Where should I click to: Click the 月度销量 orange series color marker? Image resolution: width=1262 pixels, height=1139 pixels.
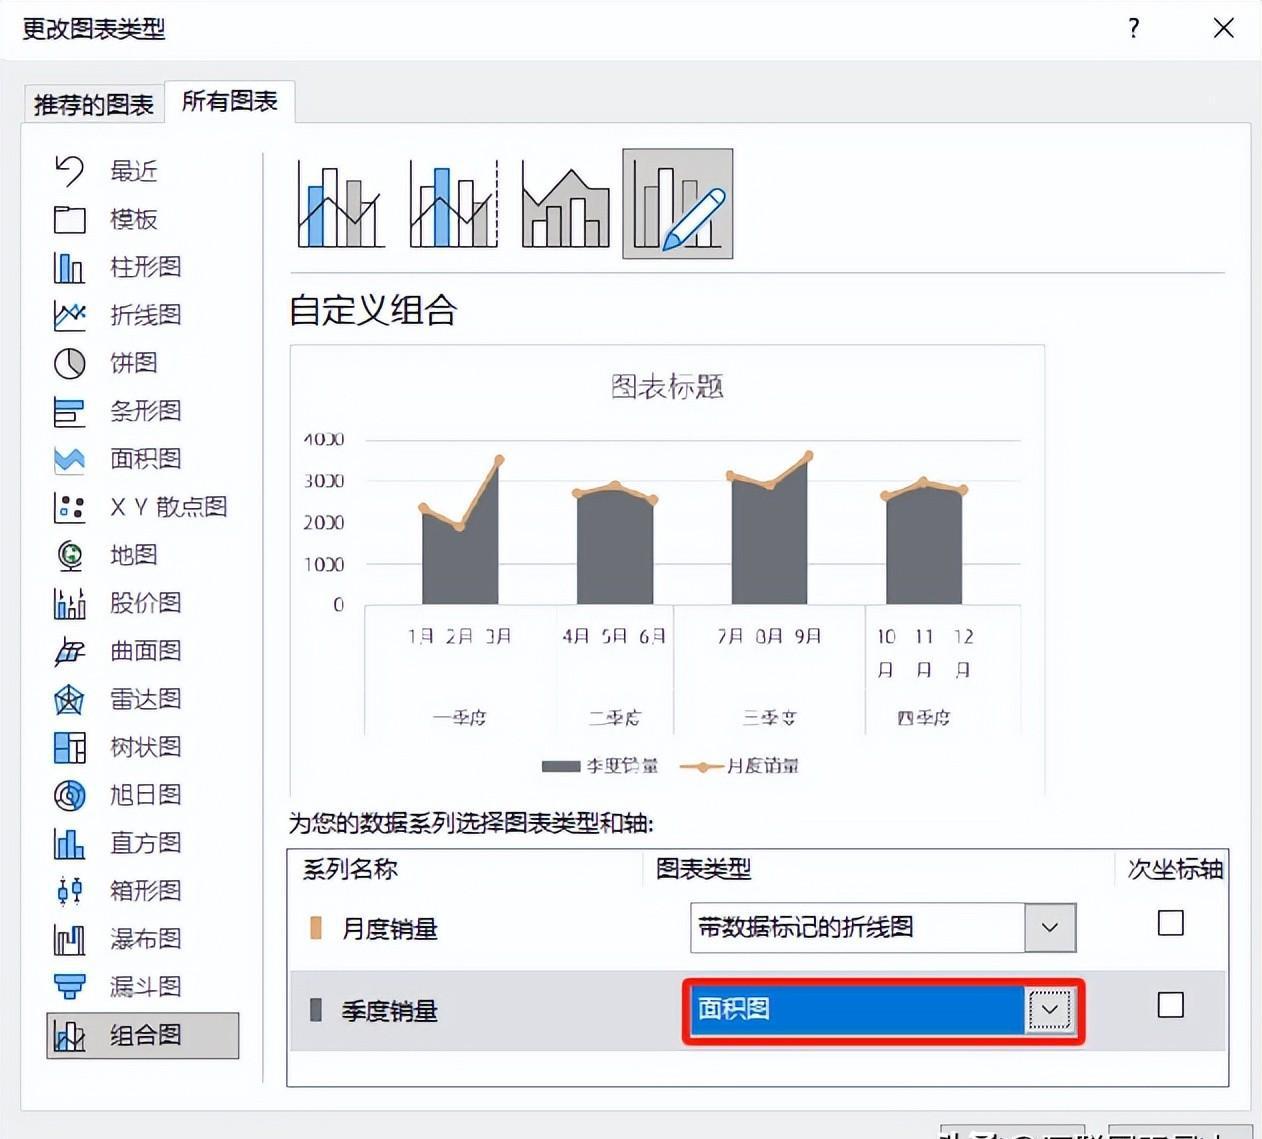click(316, 928)
